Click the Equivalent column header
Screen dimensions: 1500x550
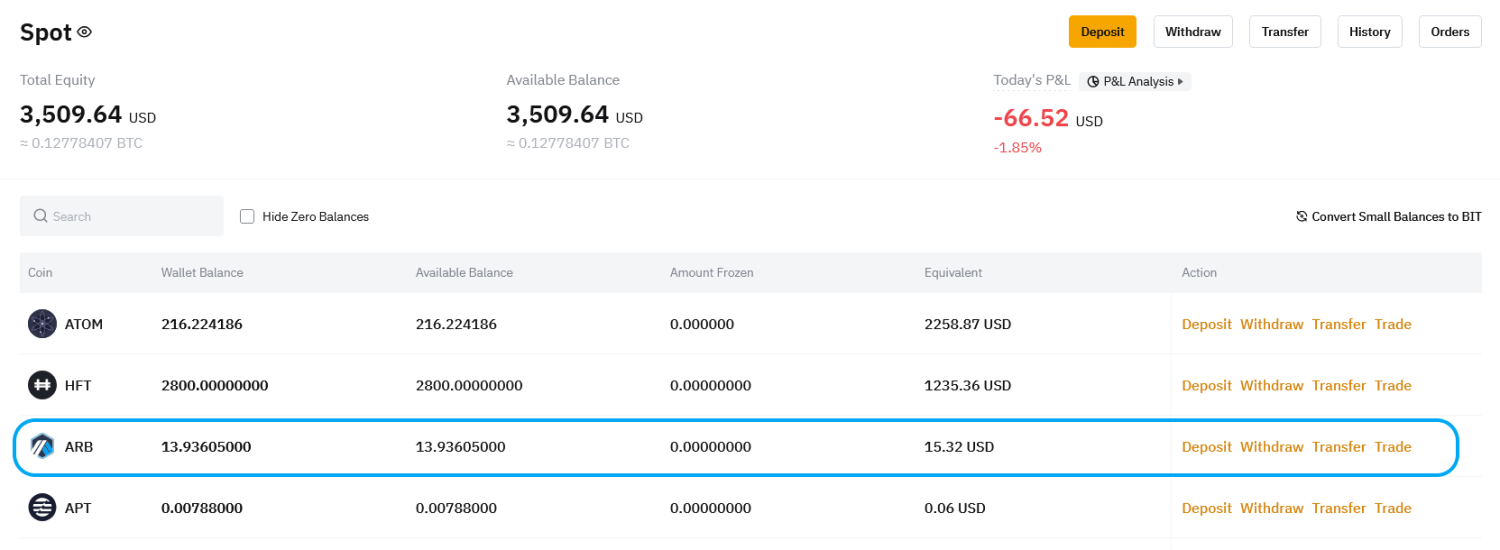coord(953,272)
